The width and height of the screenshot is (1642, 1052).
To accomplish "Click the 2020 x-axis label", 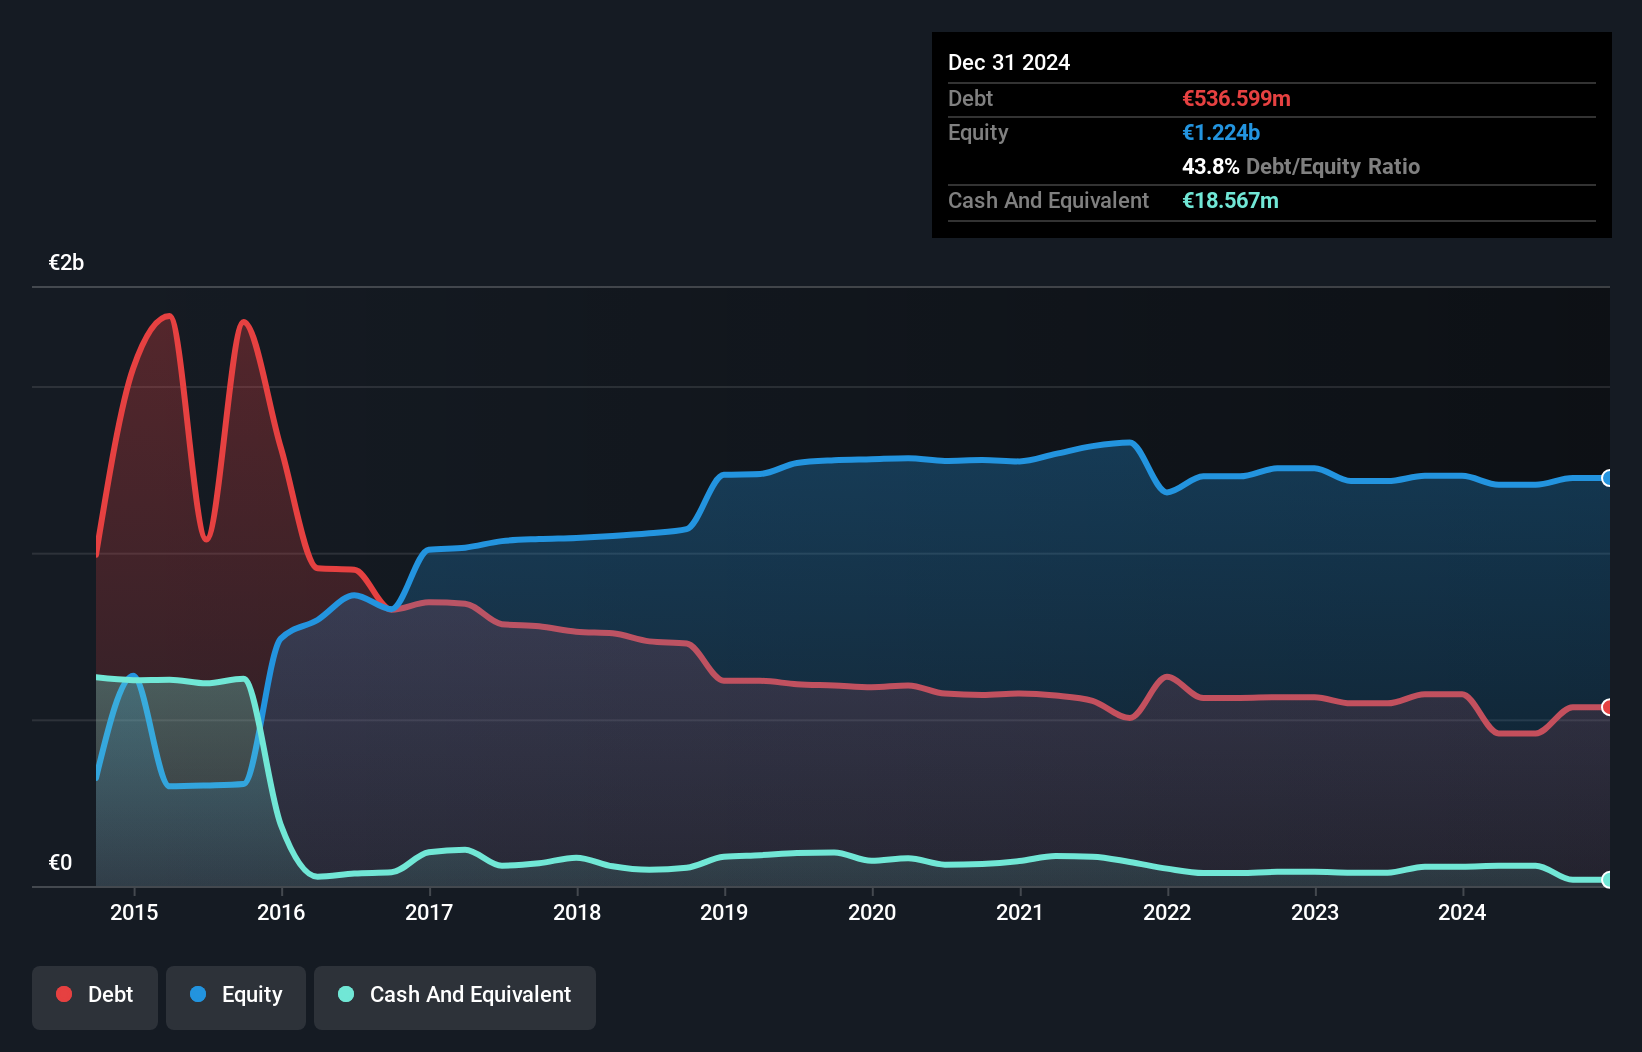I will tap(872, 912).
